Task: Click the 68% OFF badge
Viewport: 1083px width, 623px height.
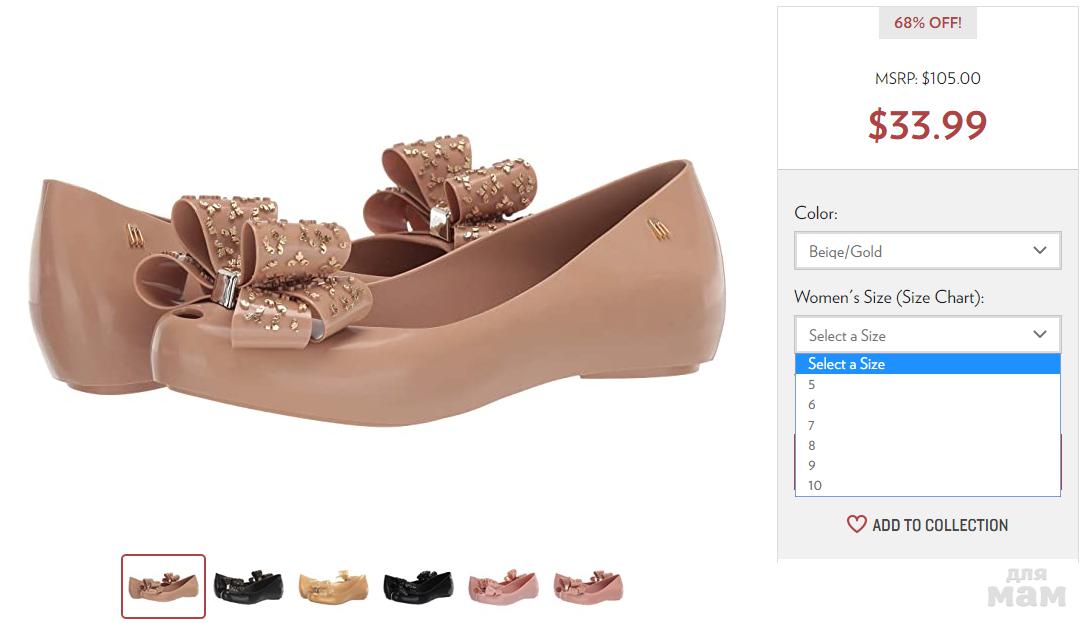Action: coord(927,22)
